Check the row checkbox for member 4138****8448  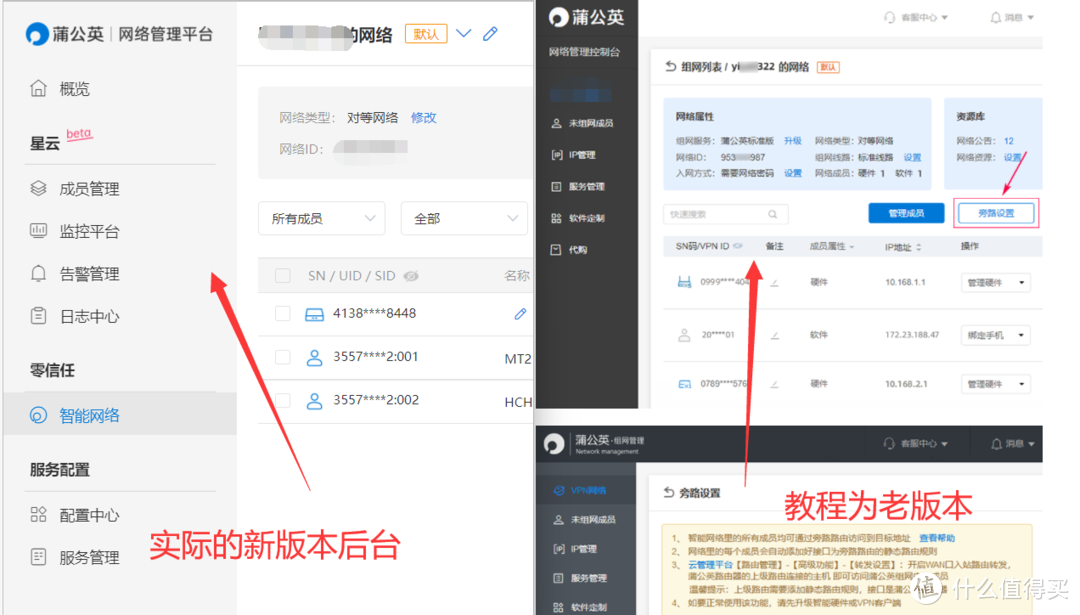(x=282, y=313)
